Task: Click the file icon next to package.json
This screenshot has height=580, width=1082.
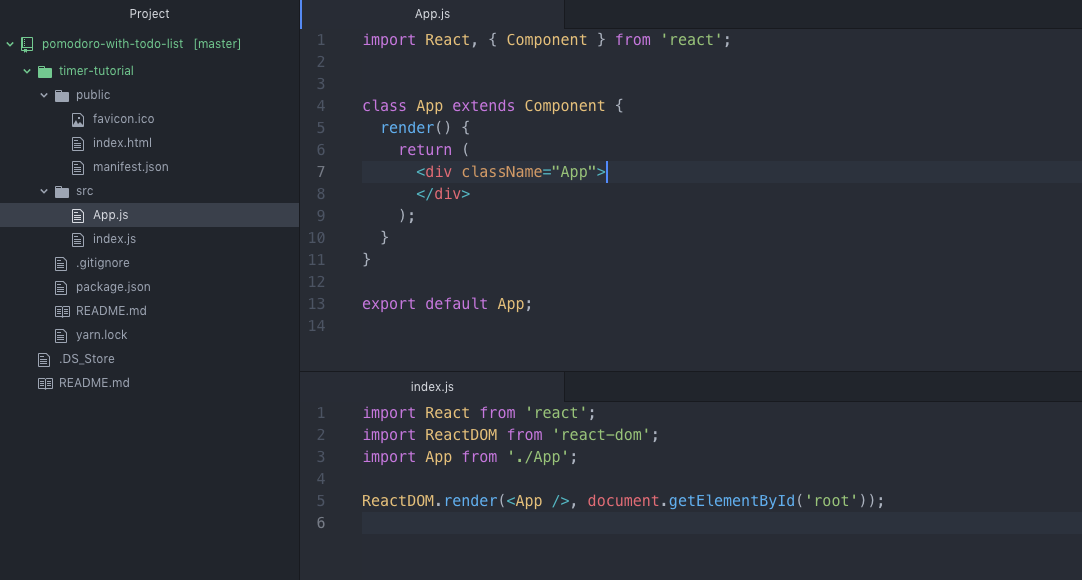Action: 61,286
